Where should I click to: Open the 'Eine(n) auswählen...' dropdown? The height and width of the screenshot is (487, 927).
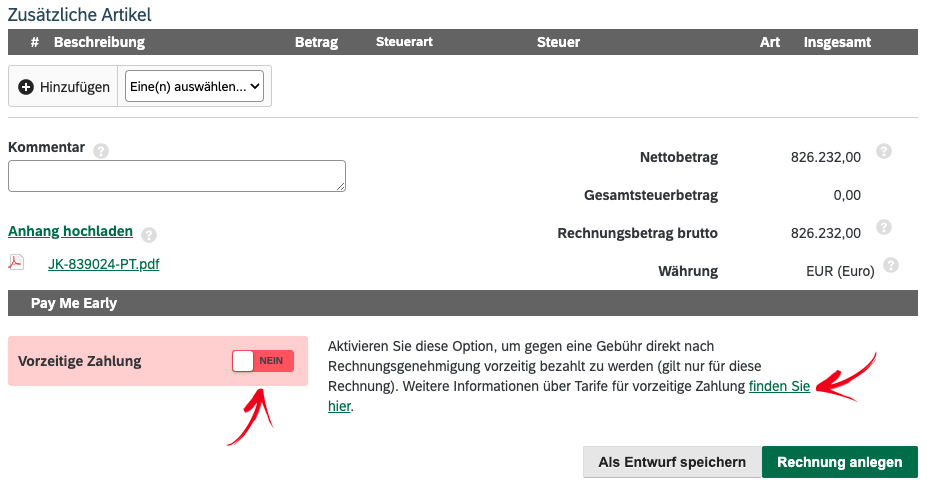[195, 86]
